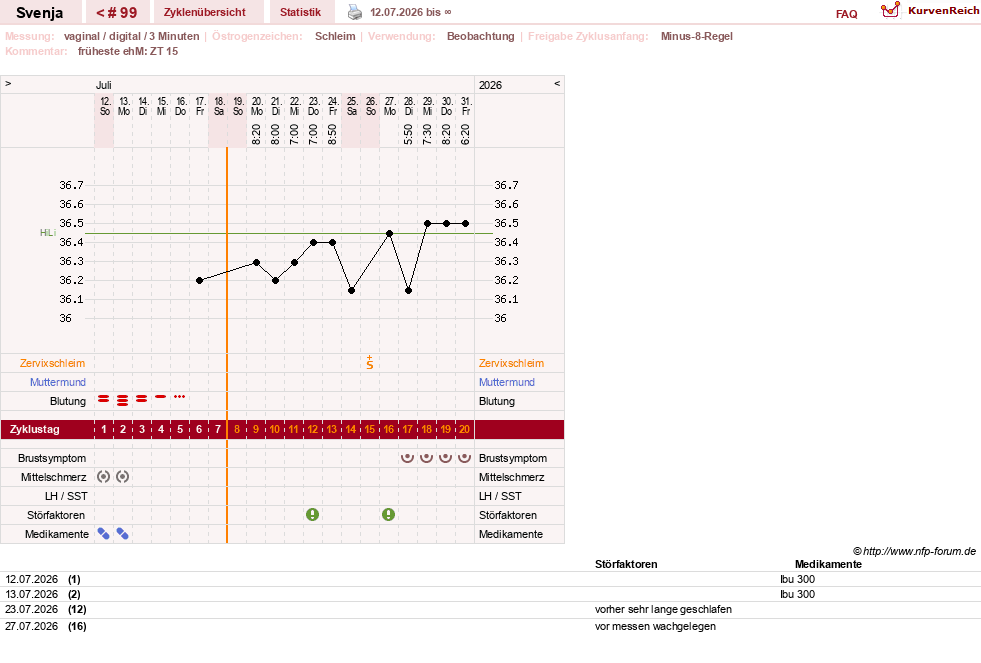Click the HiLi label at left of chart
The image size is (981, 663).
click(x=48, y=233)
